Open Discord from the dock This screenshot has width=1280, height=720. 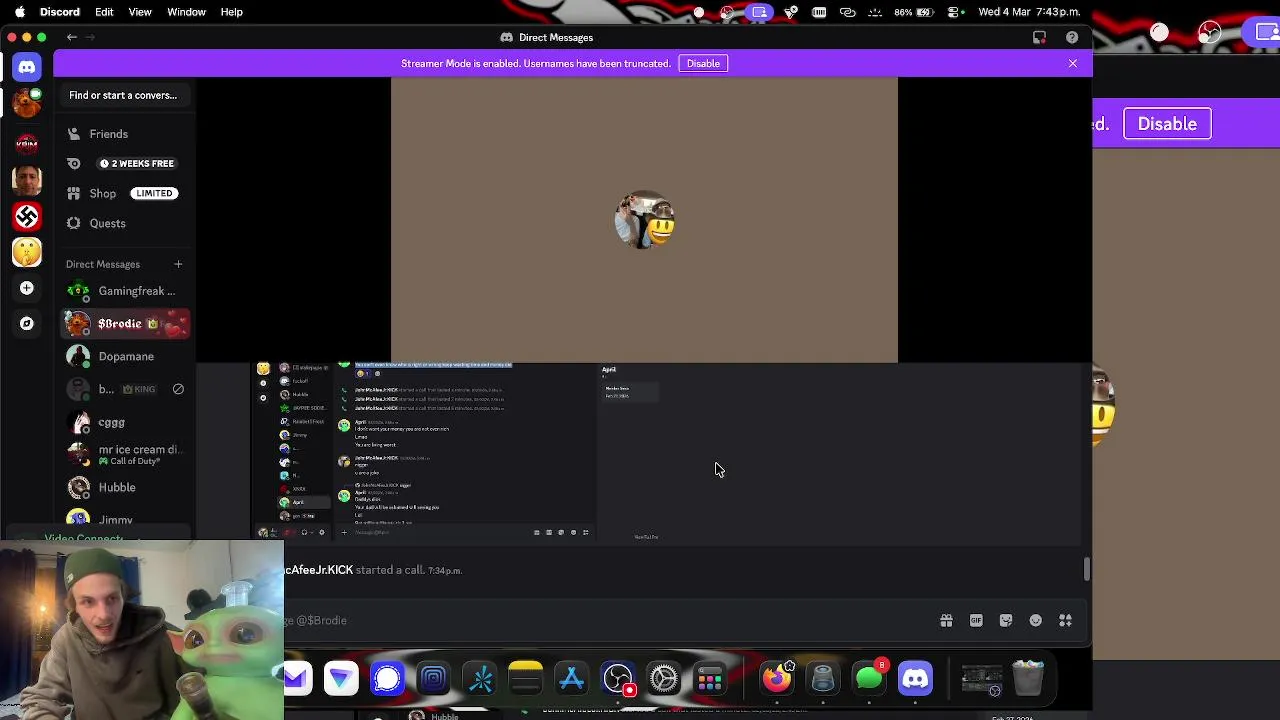pyautogui.click(x=915, y=679)
